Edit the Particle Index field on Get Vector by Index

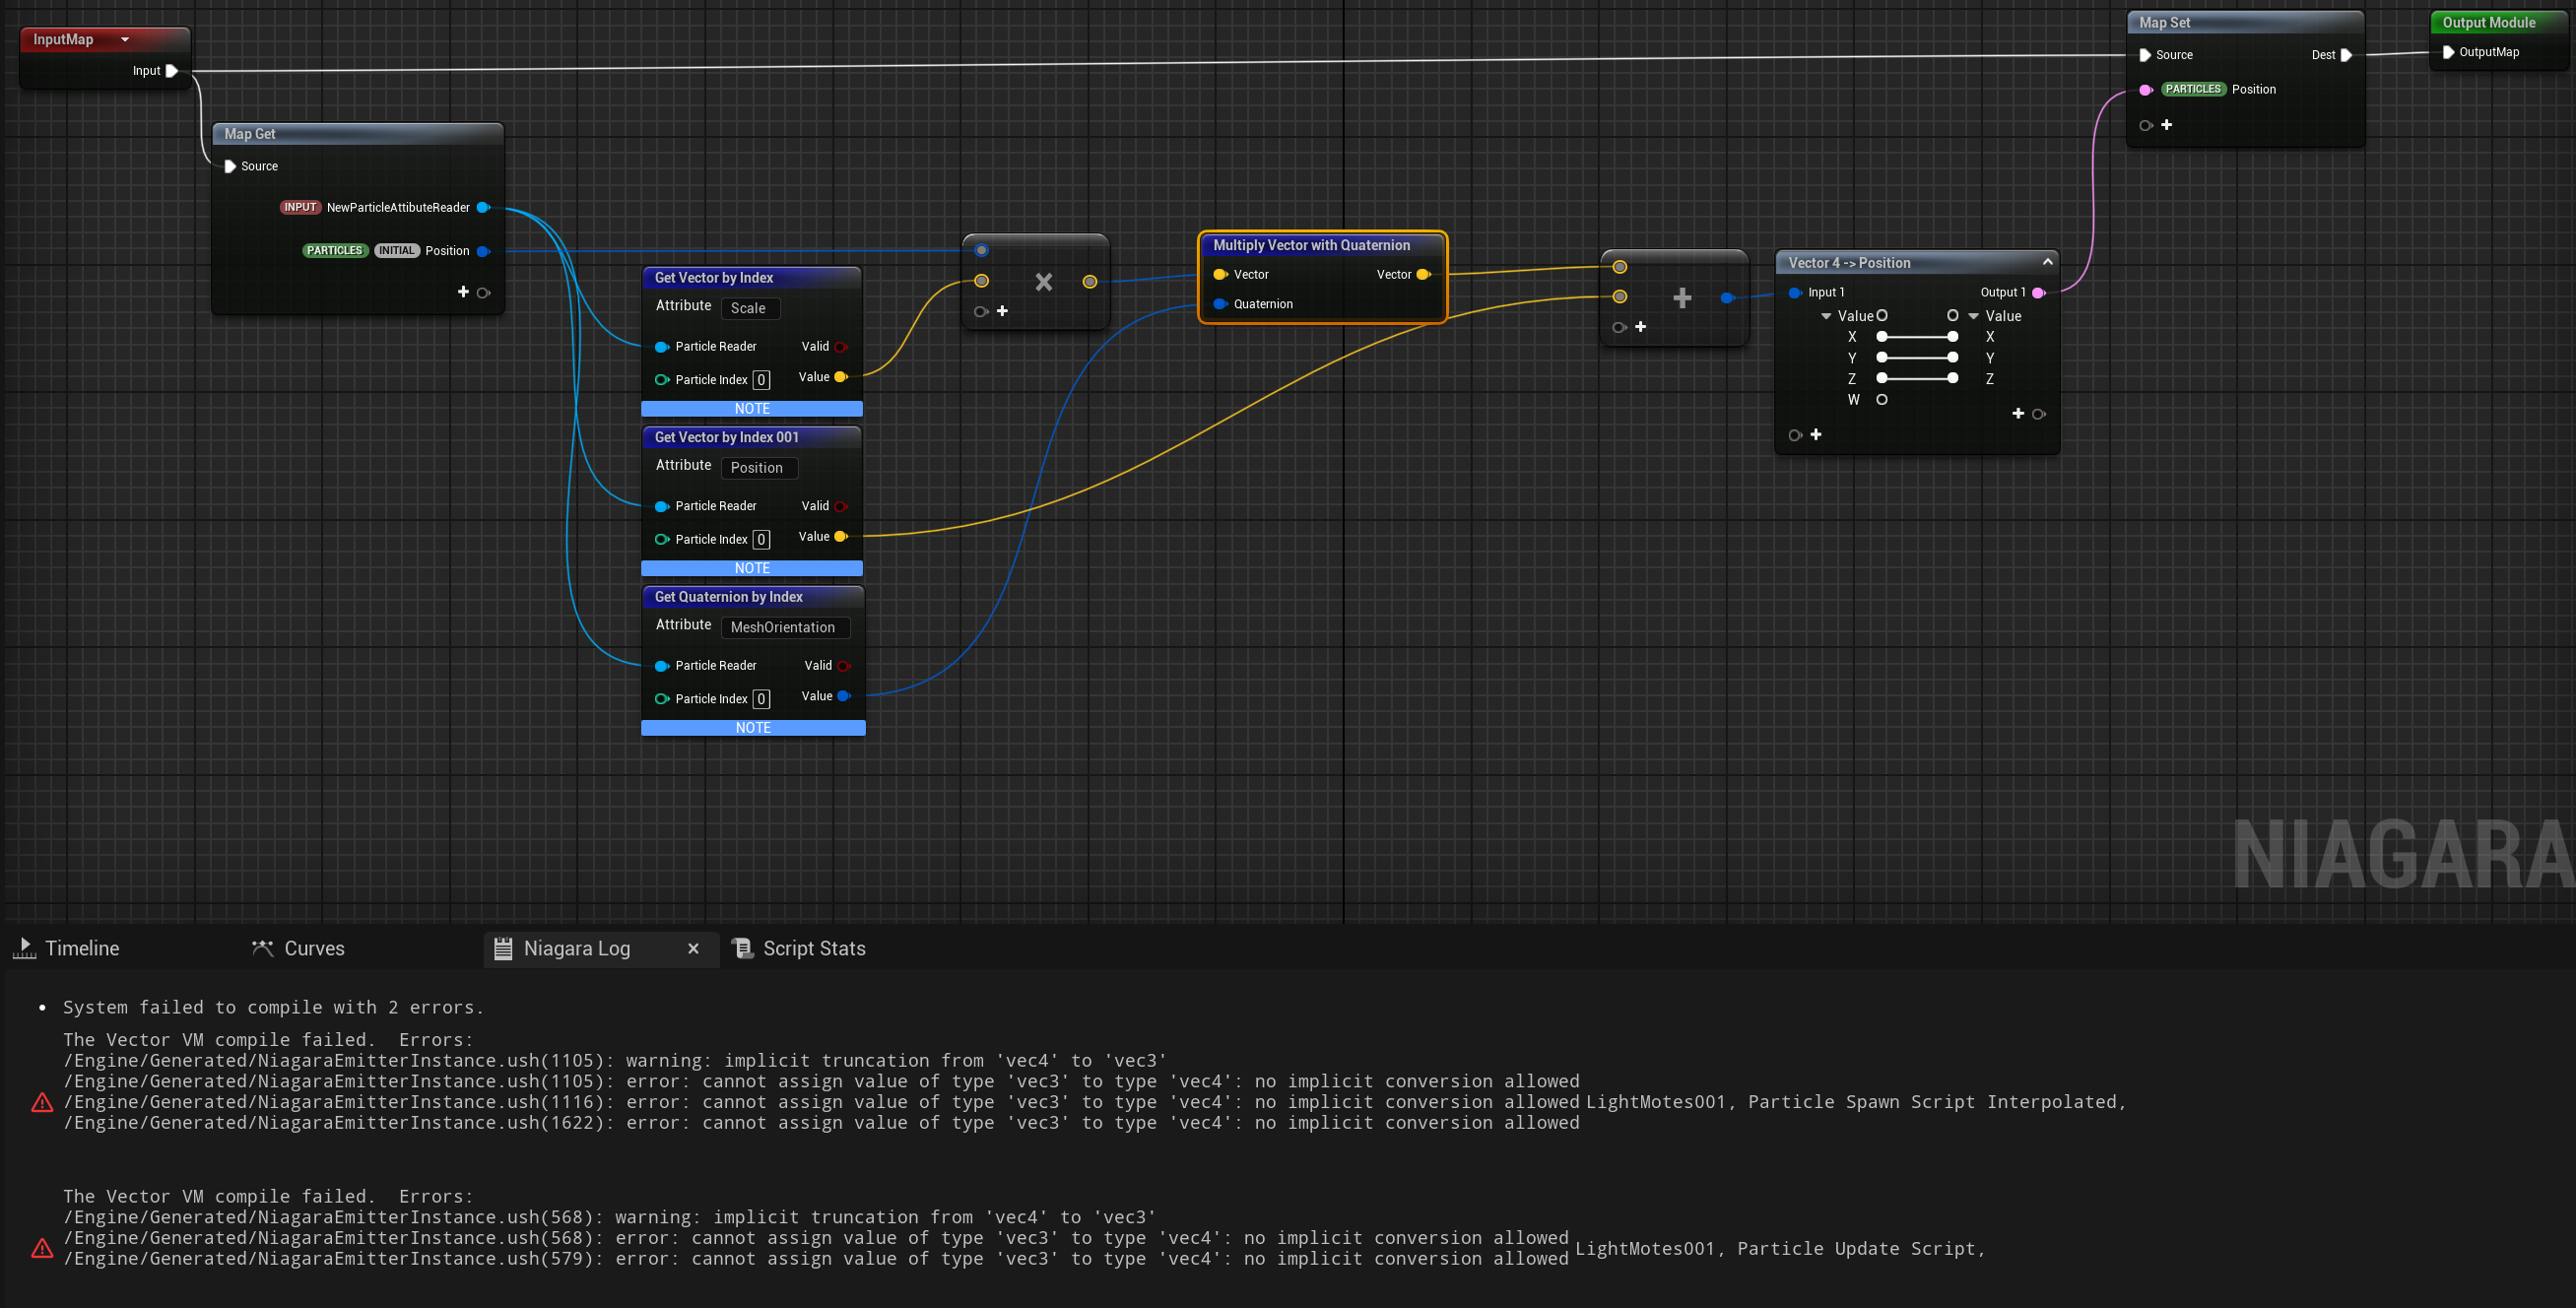(x=761, y=379)
